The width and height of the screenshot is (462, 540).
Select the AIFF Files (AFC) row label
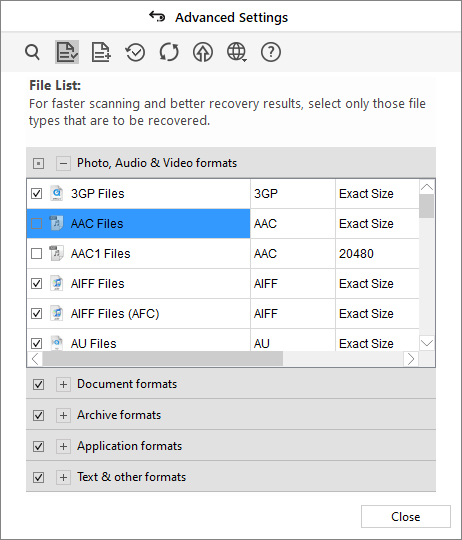coord(115,313)
